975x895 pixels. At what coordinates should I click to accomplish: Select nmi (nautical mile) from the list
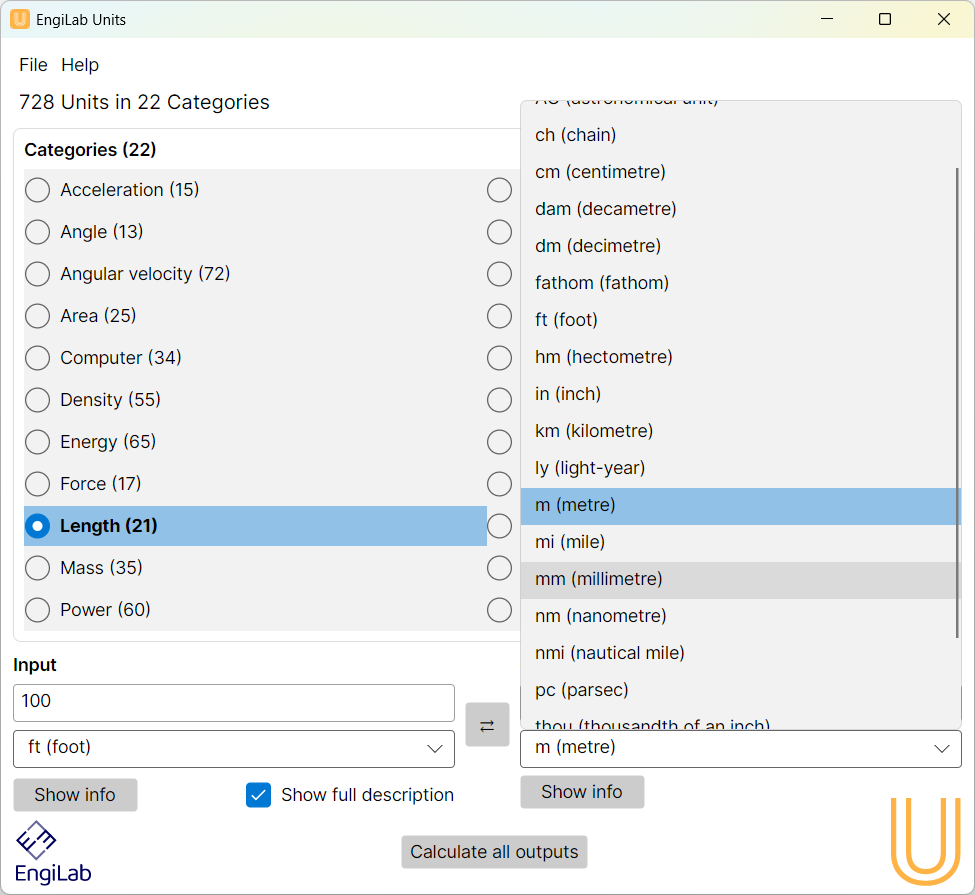click(x=610, y=653)
